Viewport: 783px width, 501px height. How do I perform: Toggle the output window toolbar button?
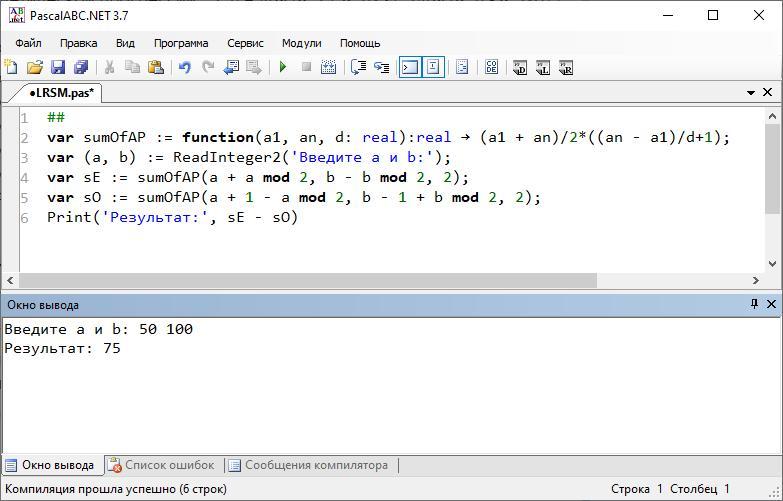click(410, 66)
